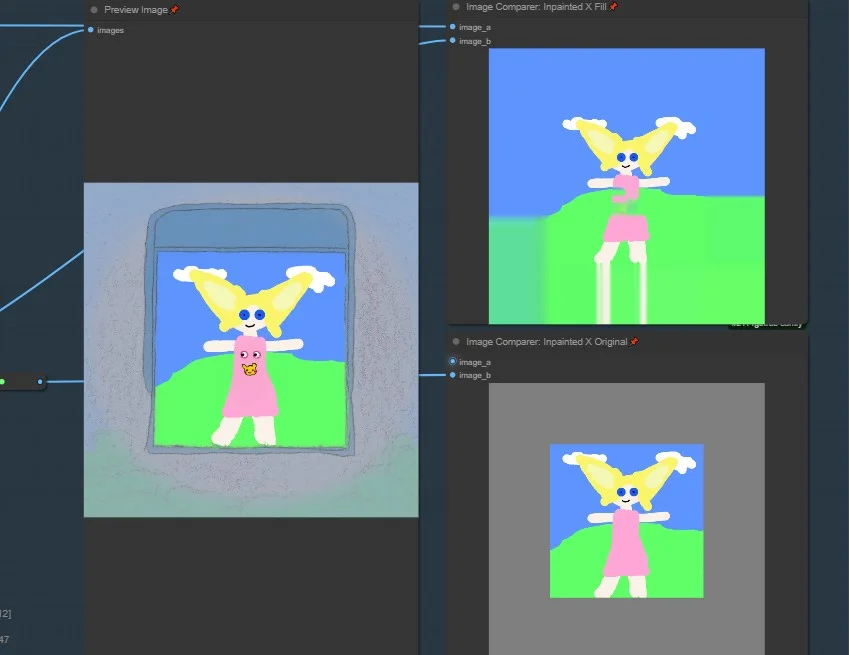
Task: Select the images input socket on Preview Image
Action: 90,30
